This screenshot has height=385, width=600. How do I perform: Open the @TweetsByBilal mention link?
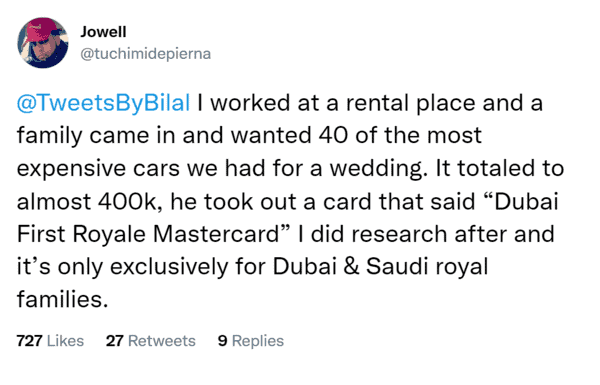(103, 103)
